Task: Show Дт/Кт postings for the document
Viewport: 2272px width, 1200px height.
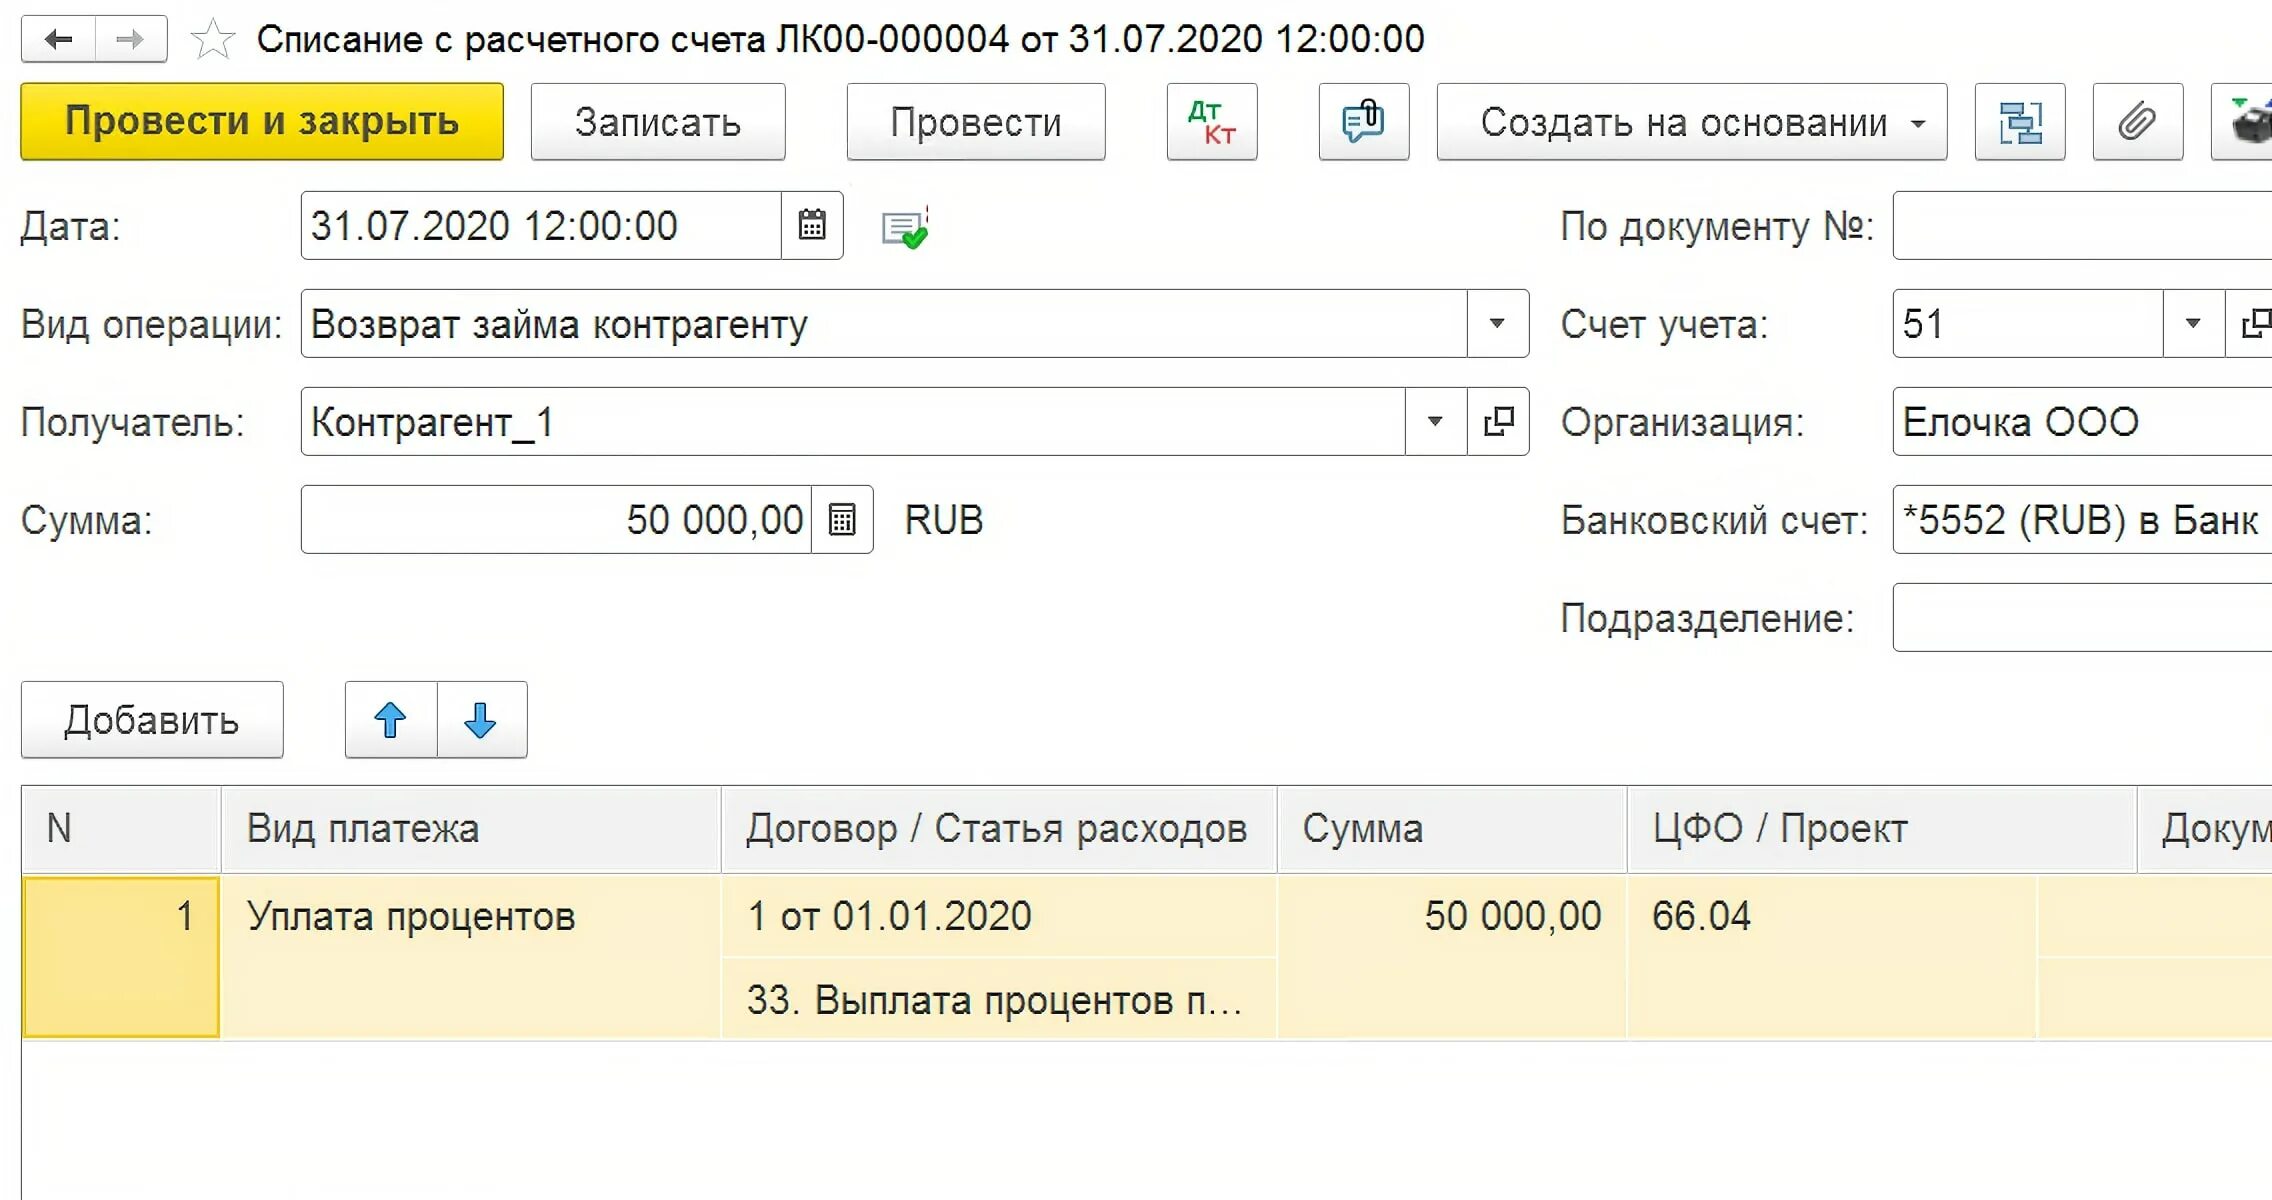Action: (x=1211, y=122)
